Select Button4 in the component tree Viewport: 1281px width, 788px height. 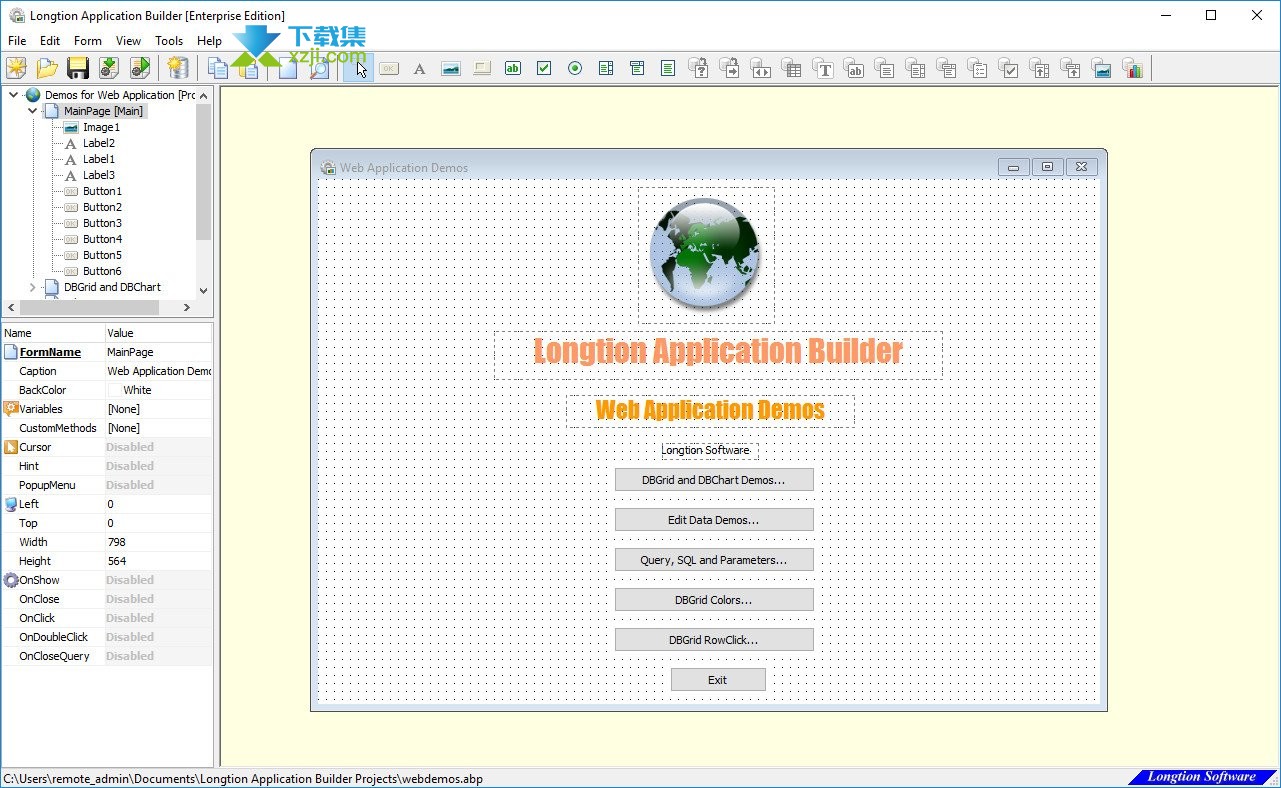point(102,239)
